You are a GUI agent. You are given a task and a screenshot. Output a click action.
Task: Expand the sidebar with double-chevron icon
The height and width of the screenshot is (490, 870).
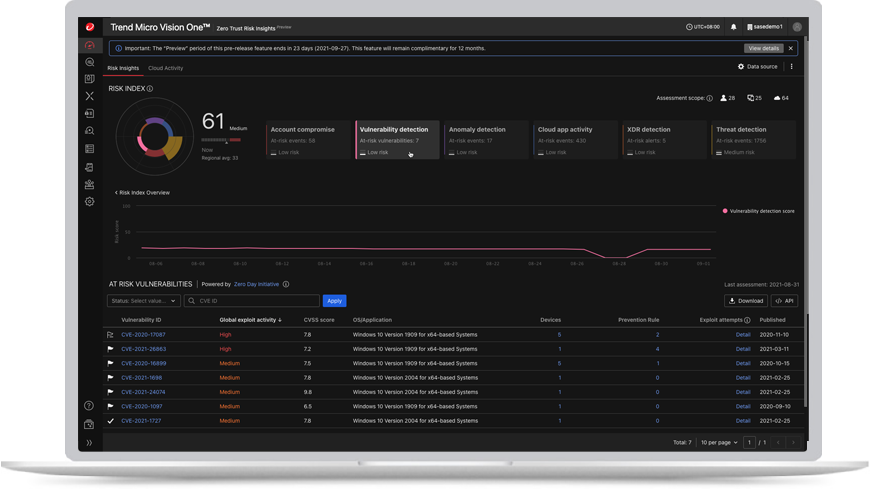[x=89, y=443]
